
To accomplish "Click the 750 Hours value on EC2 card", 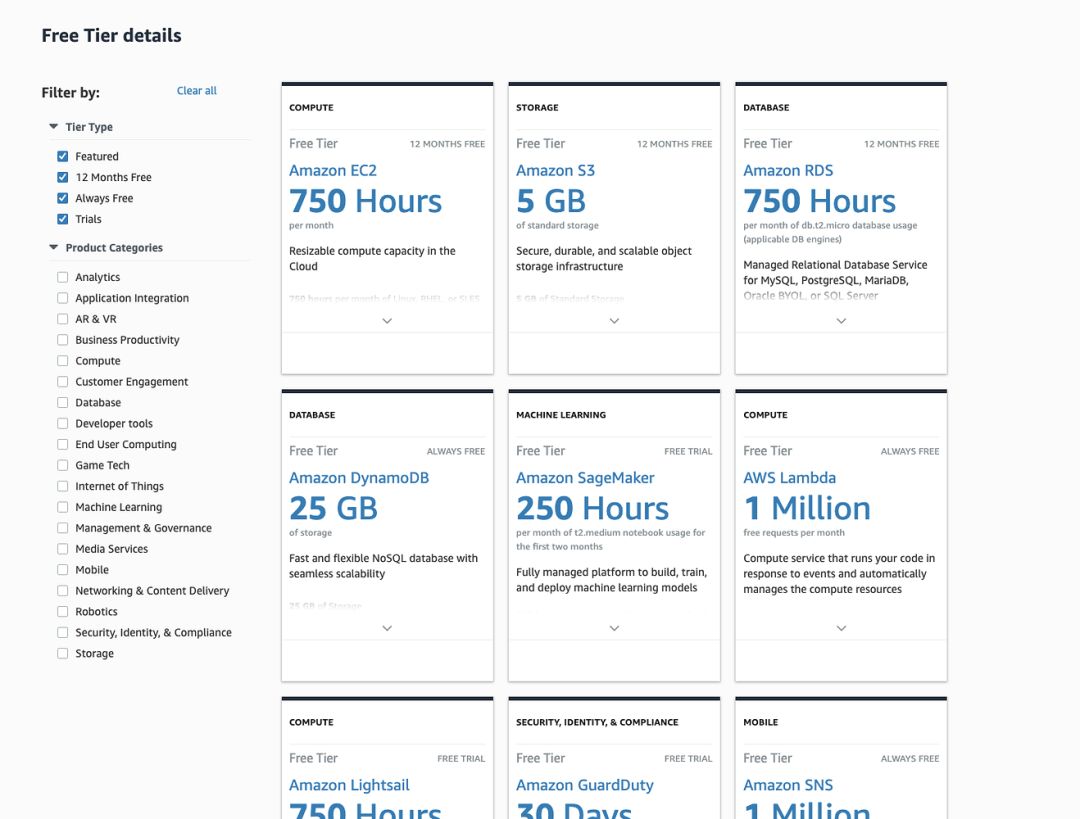I will point(366,201).
